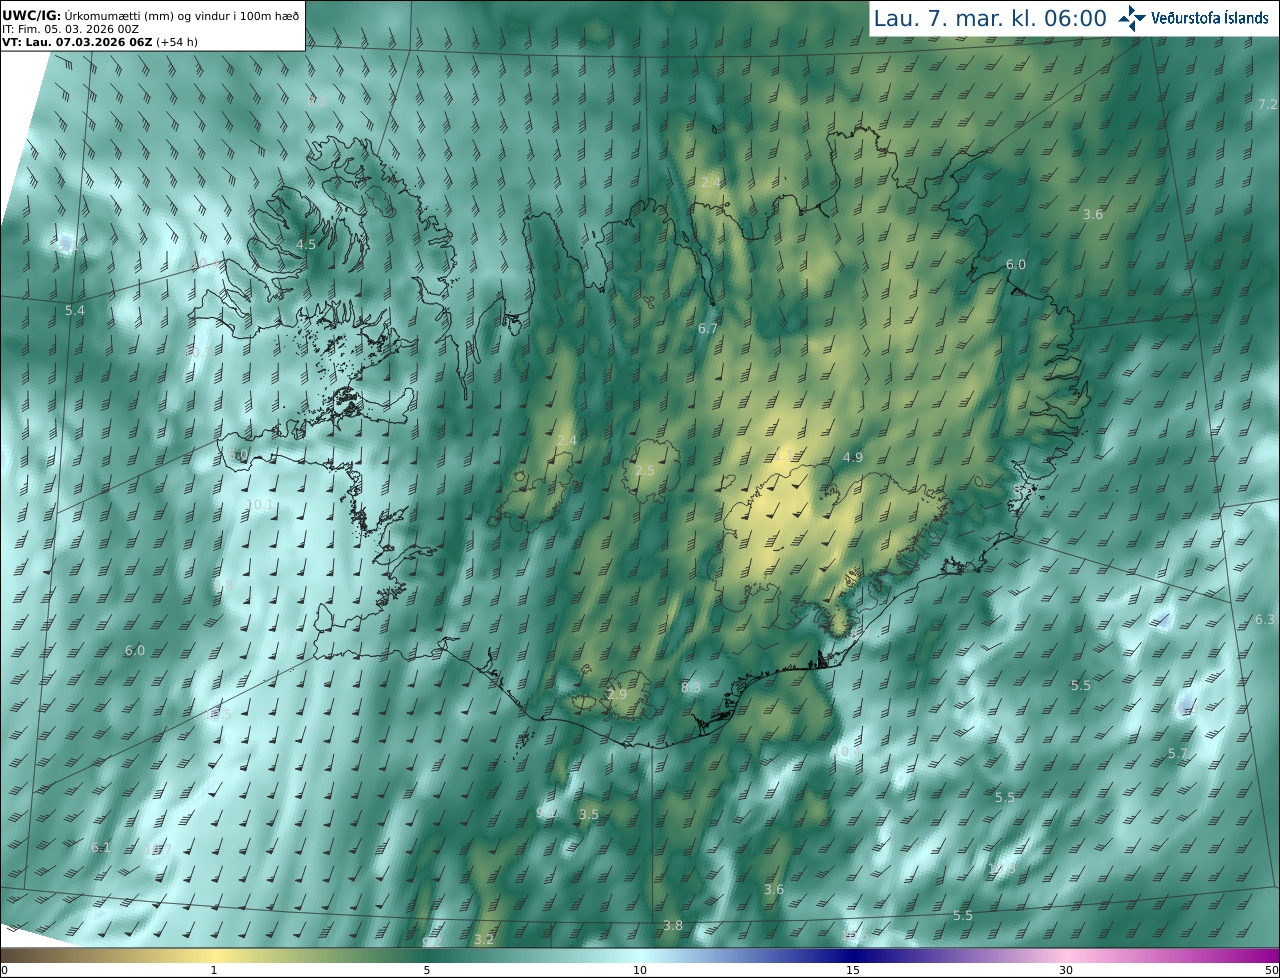Click the color scale label 5
The image size is (1280, 978).
pyautogui.click(x=427, y=970)
